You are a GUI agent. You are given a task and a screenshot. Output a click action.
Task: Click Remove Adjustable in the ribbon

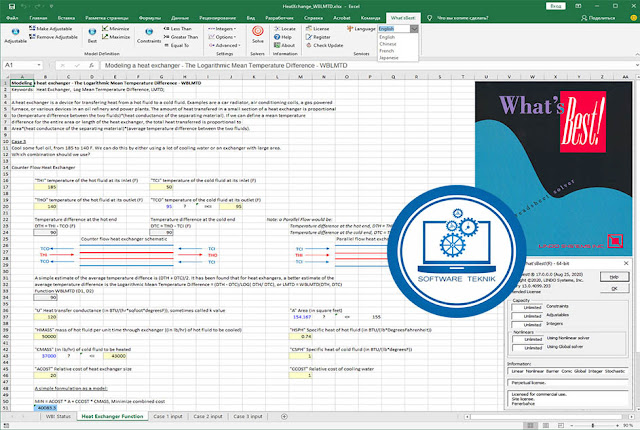[x=53, y=37]
